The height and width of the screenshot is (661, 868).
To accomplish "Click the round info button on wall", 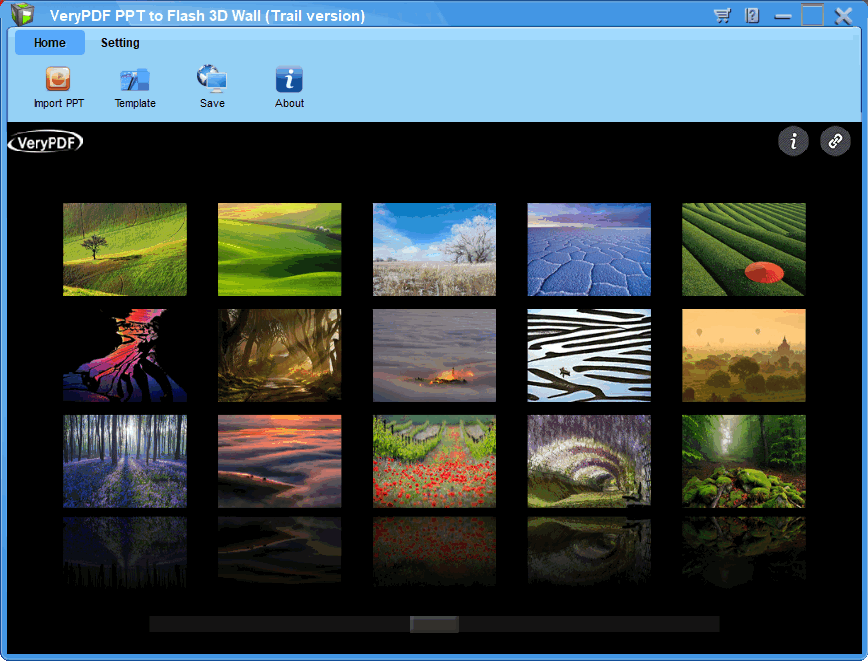I will click(793, 141).
